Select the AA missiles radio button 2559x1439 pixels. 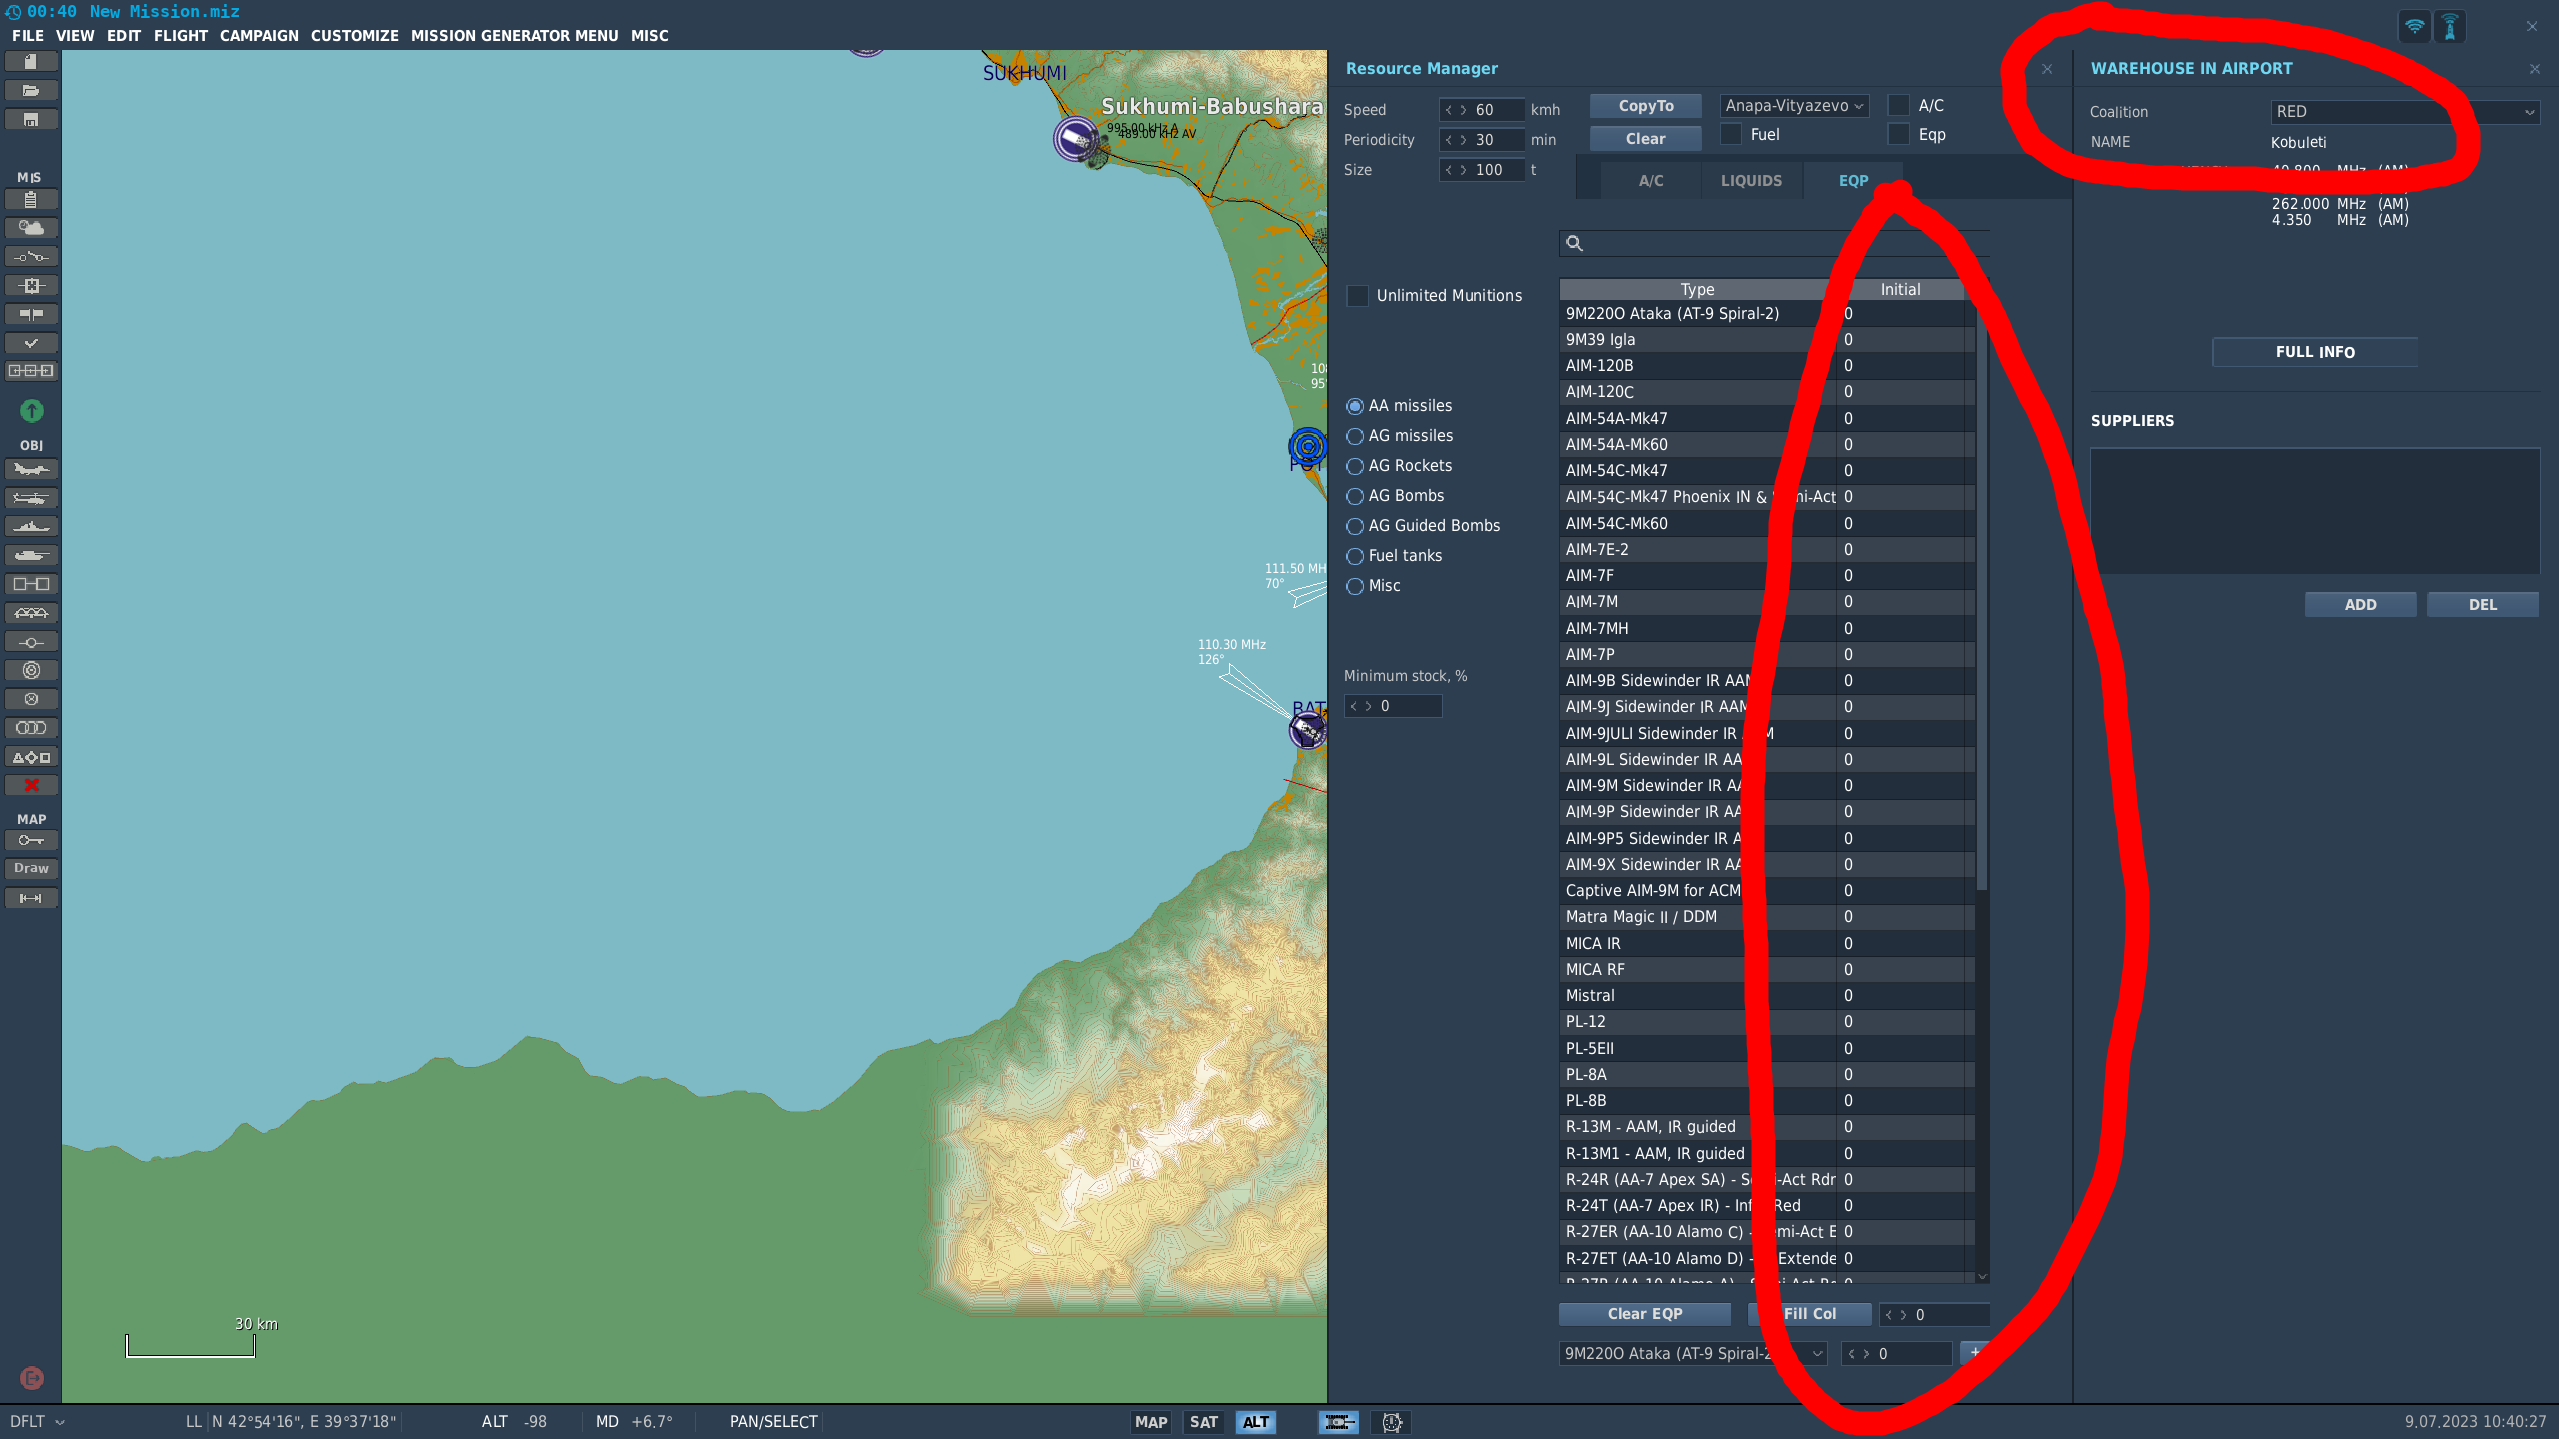pyautogui.click(x=1355, y=406)
